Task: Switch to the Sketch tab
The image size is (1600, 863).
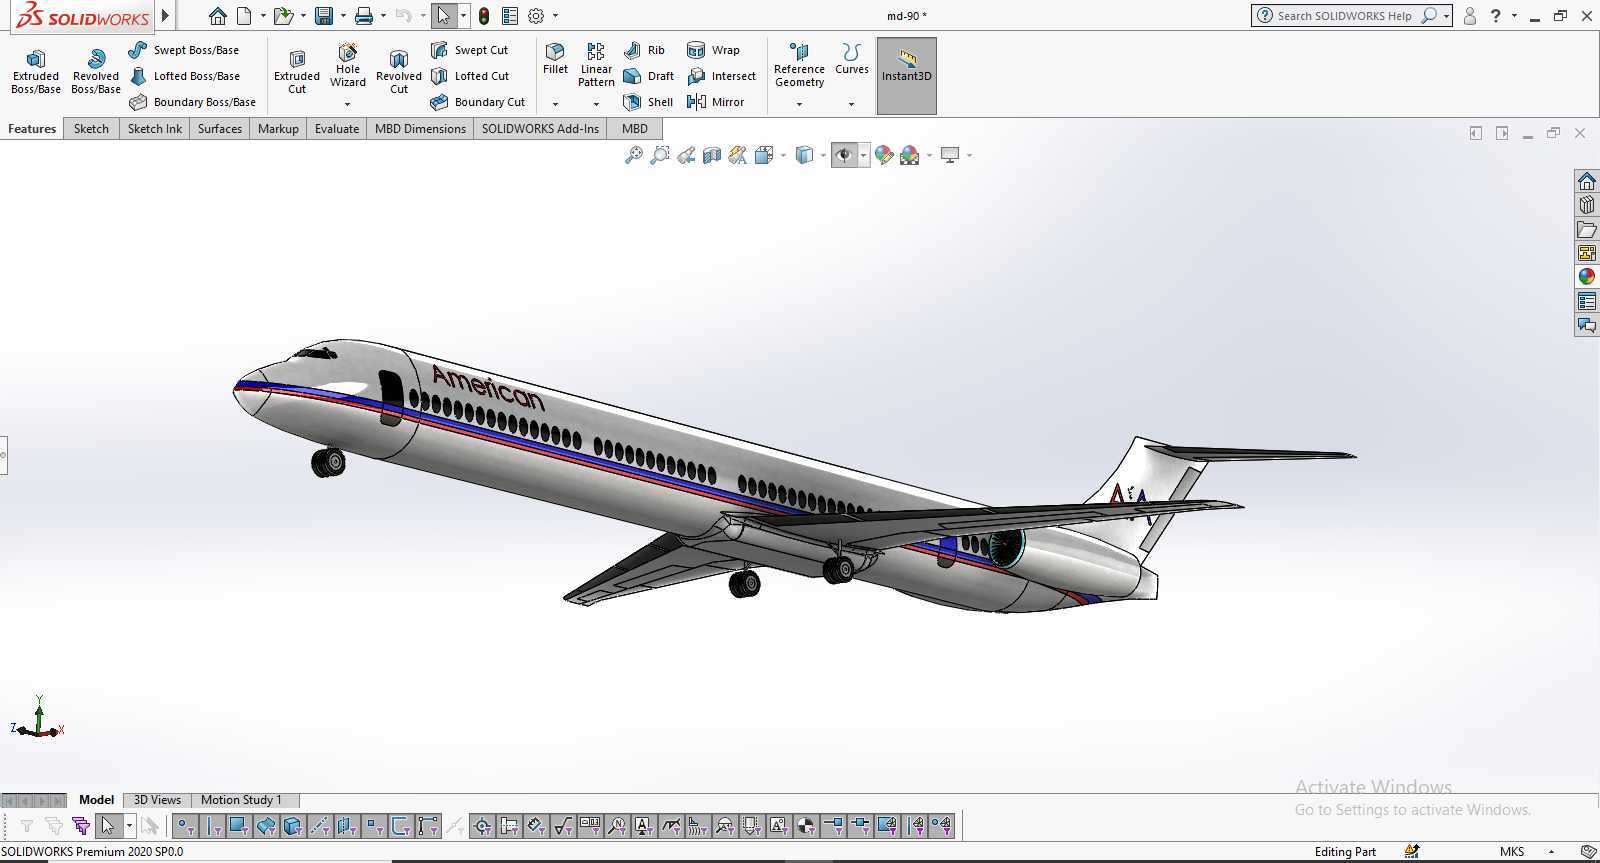Action: tap(91, 129)
